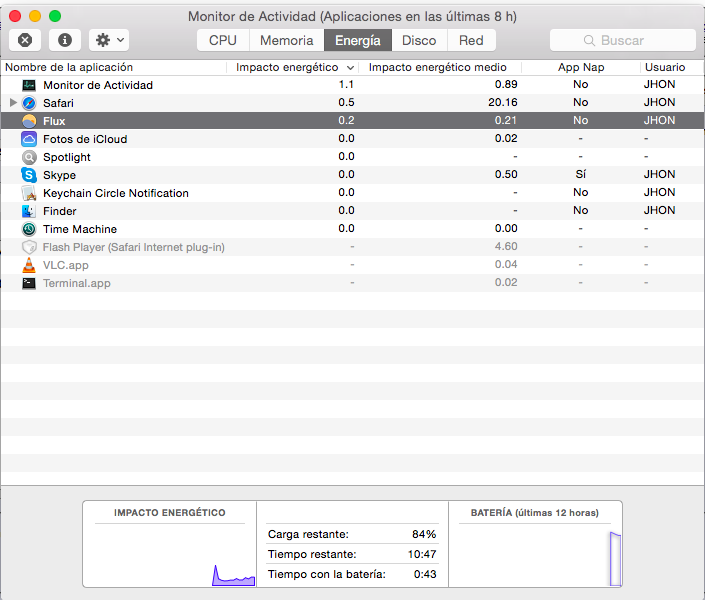Click the Spotlight magnifier icon

(29, 157)
